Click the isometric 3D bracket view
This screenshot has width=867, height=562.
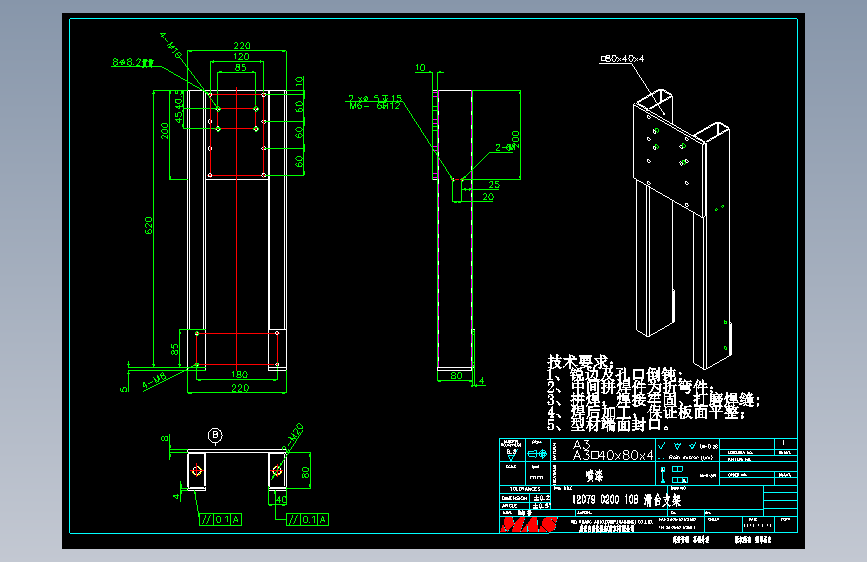682,228
